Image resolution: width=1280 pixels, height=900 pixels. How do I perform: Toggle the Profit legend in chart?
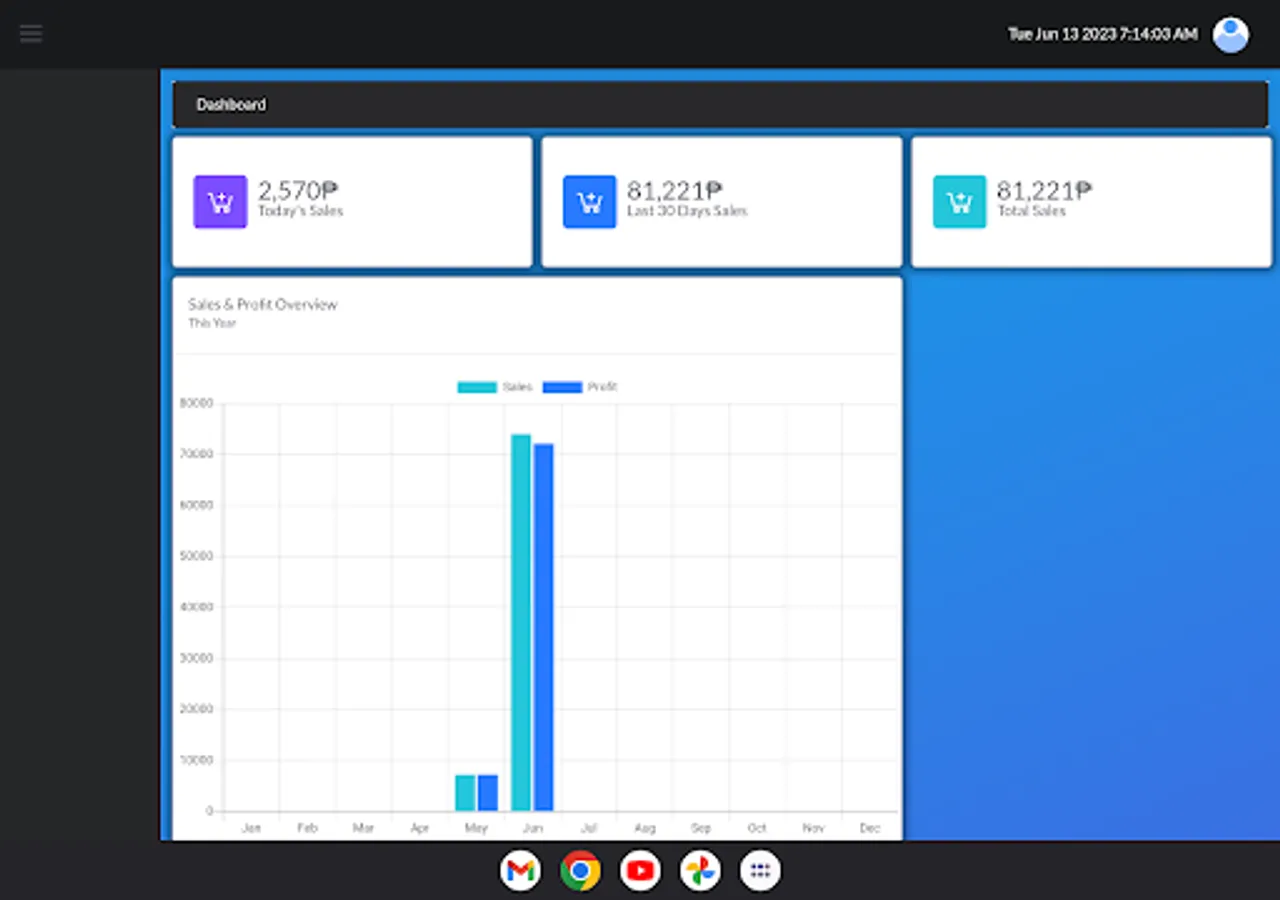[580, 387]
